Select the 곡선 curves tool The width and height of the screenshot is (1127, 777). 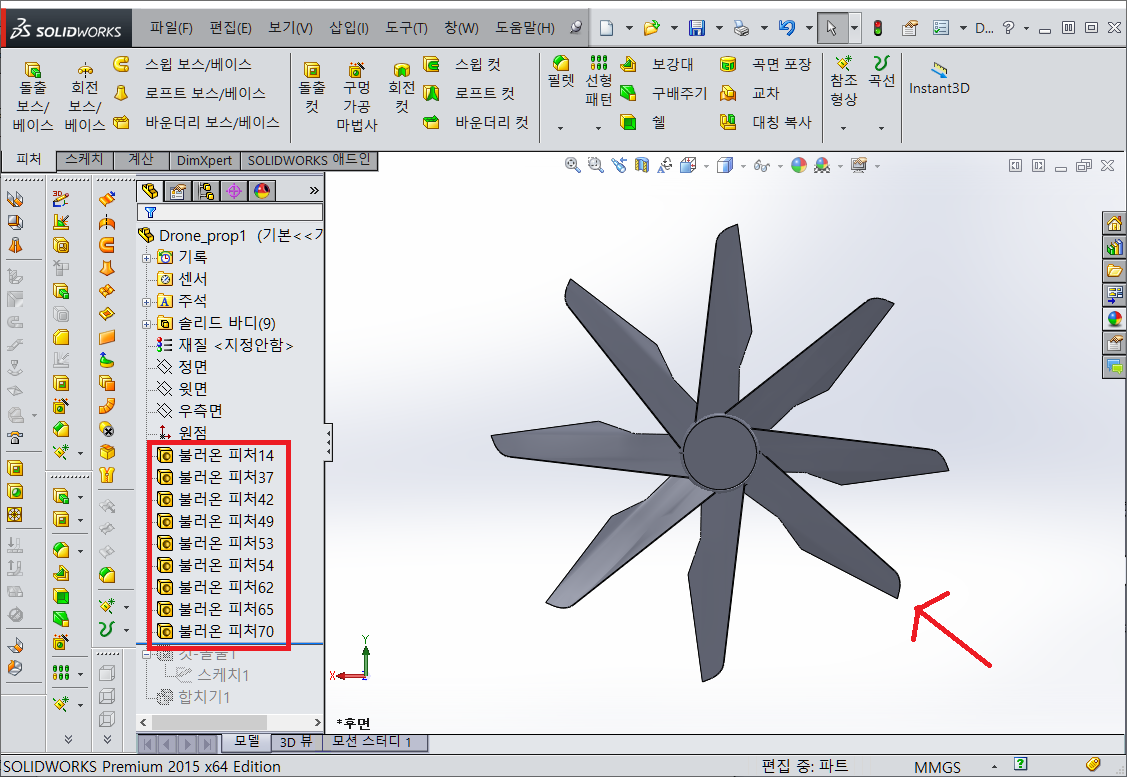tap(881, 71)
